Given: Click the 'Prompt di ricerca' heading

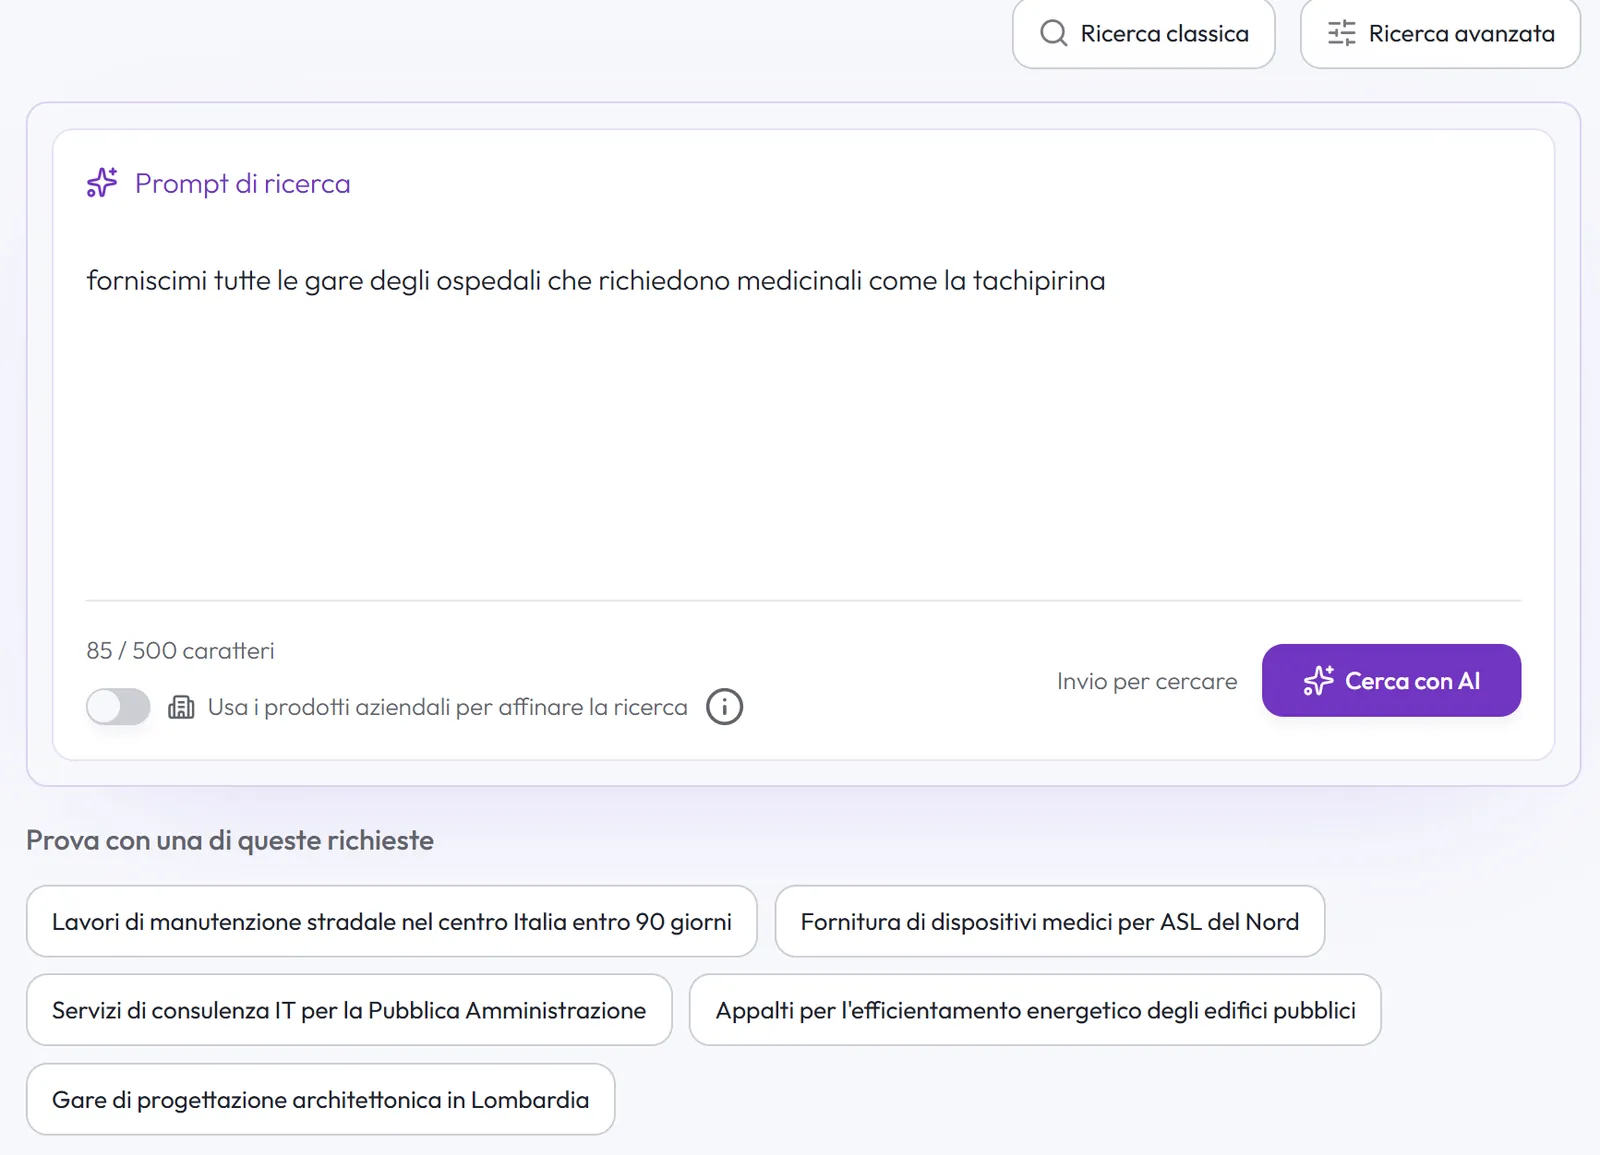Looking at the screenshot, I should tap(242, 183).
